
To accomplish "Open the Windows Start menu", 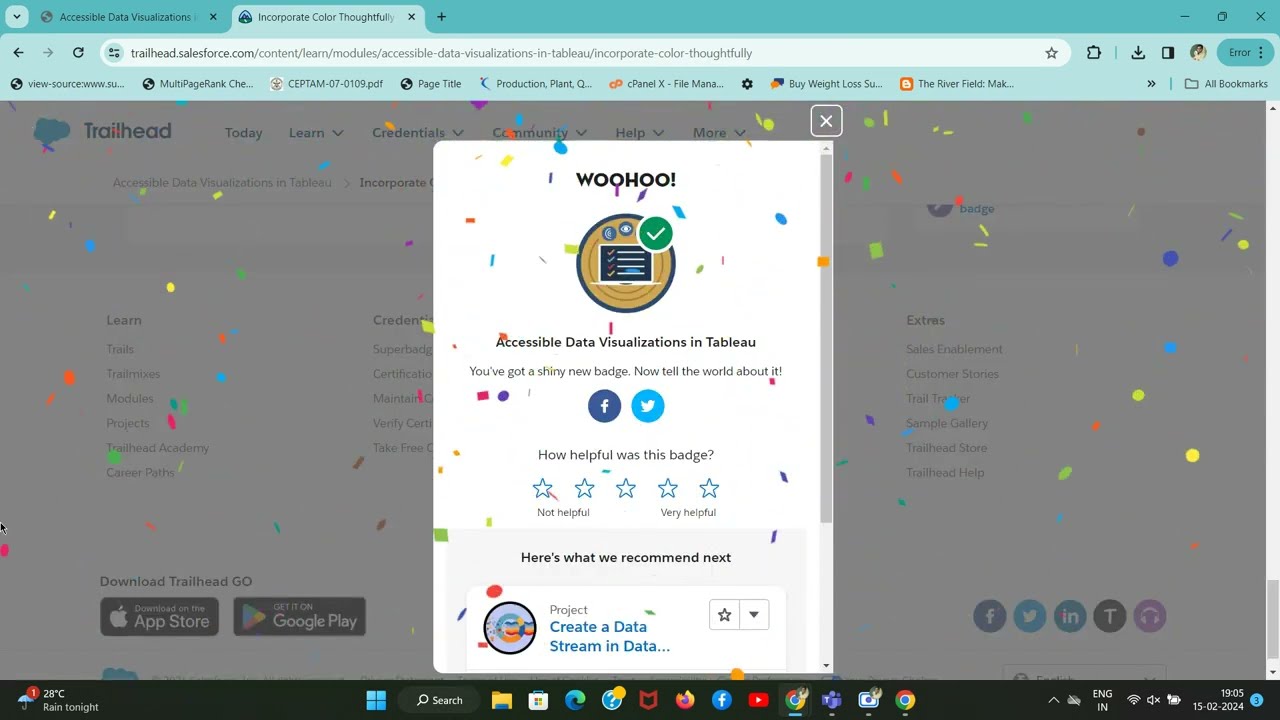I will [x=376, y=700].
